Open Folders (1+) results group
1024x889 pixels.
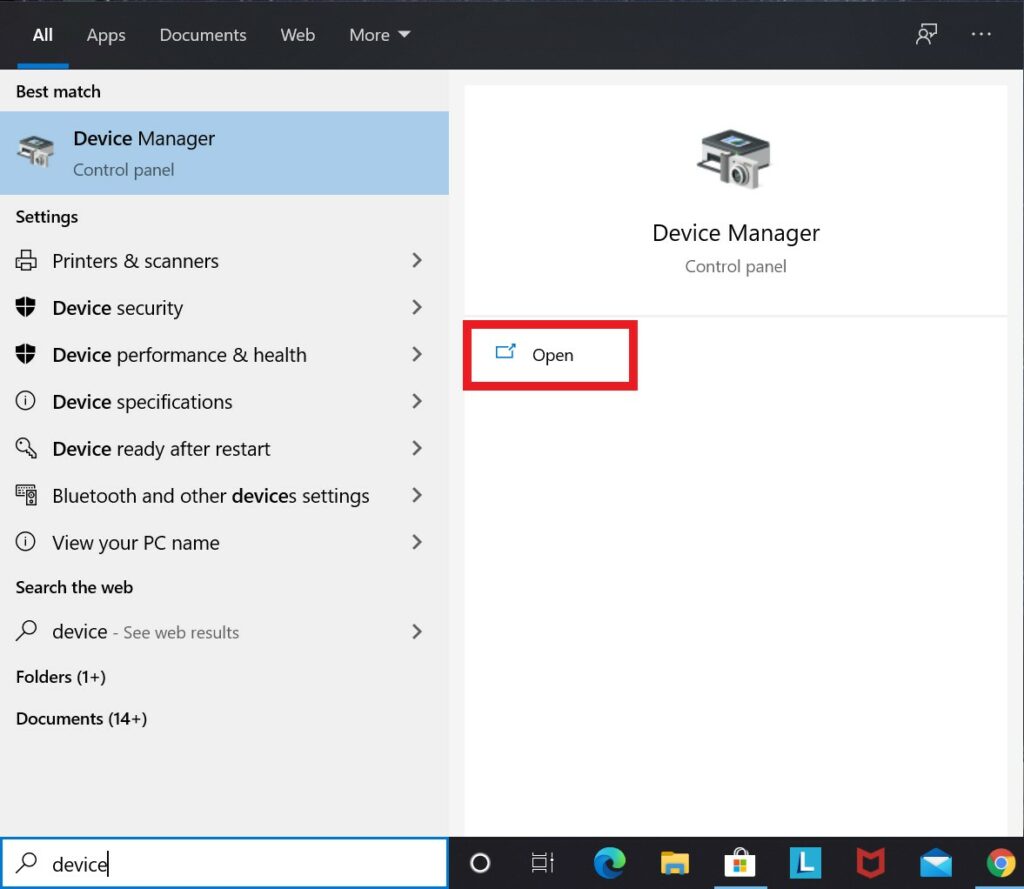[x=61, y=677]
